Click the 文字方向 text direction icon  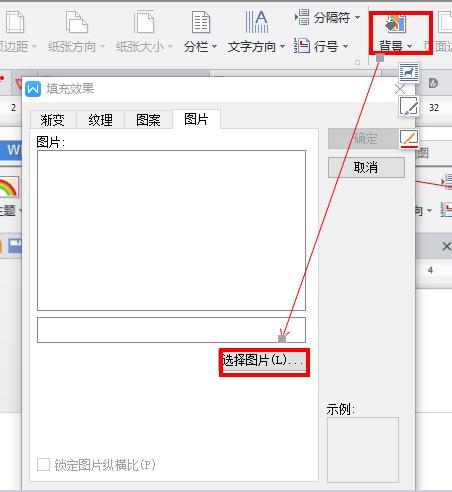(257, 22)
